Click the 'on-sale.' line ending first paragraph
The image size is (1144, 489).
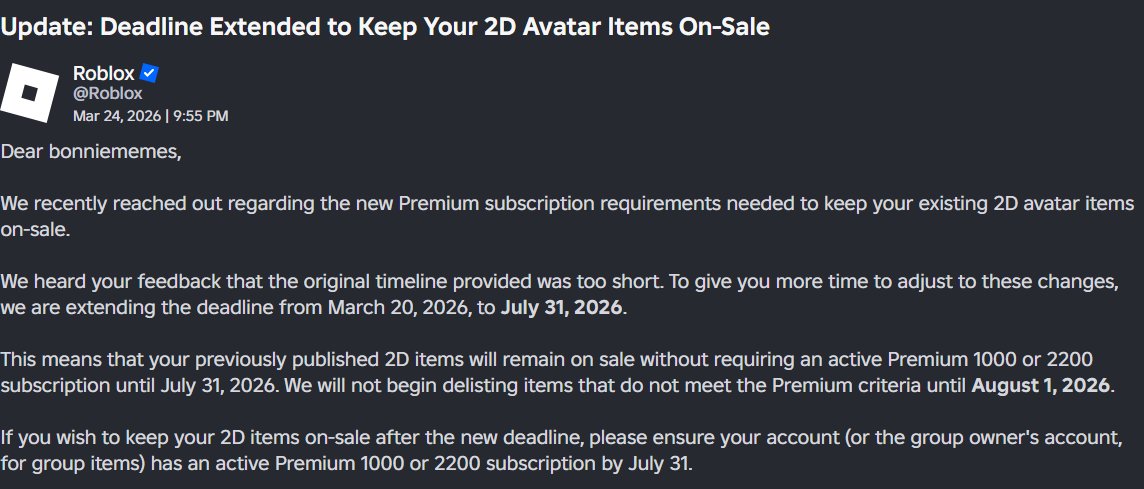[x=34, y=230]
